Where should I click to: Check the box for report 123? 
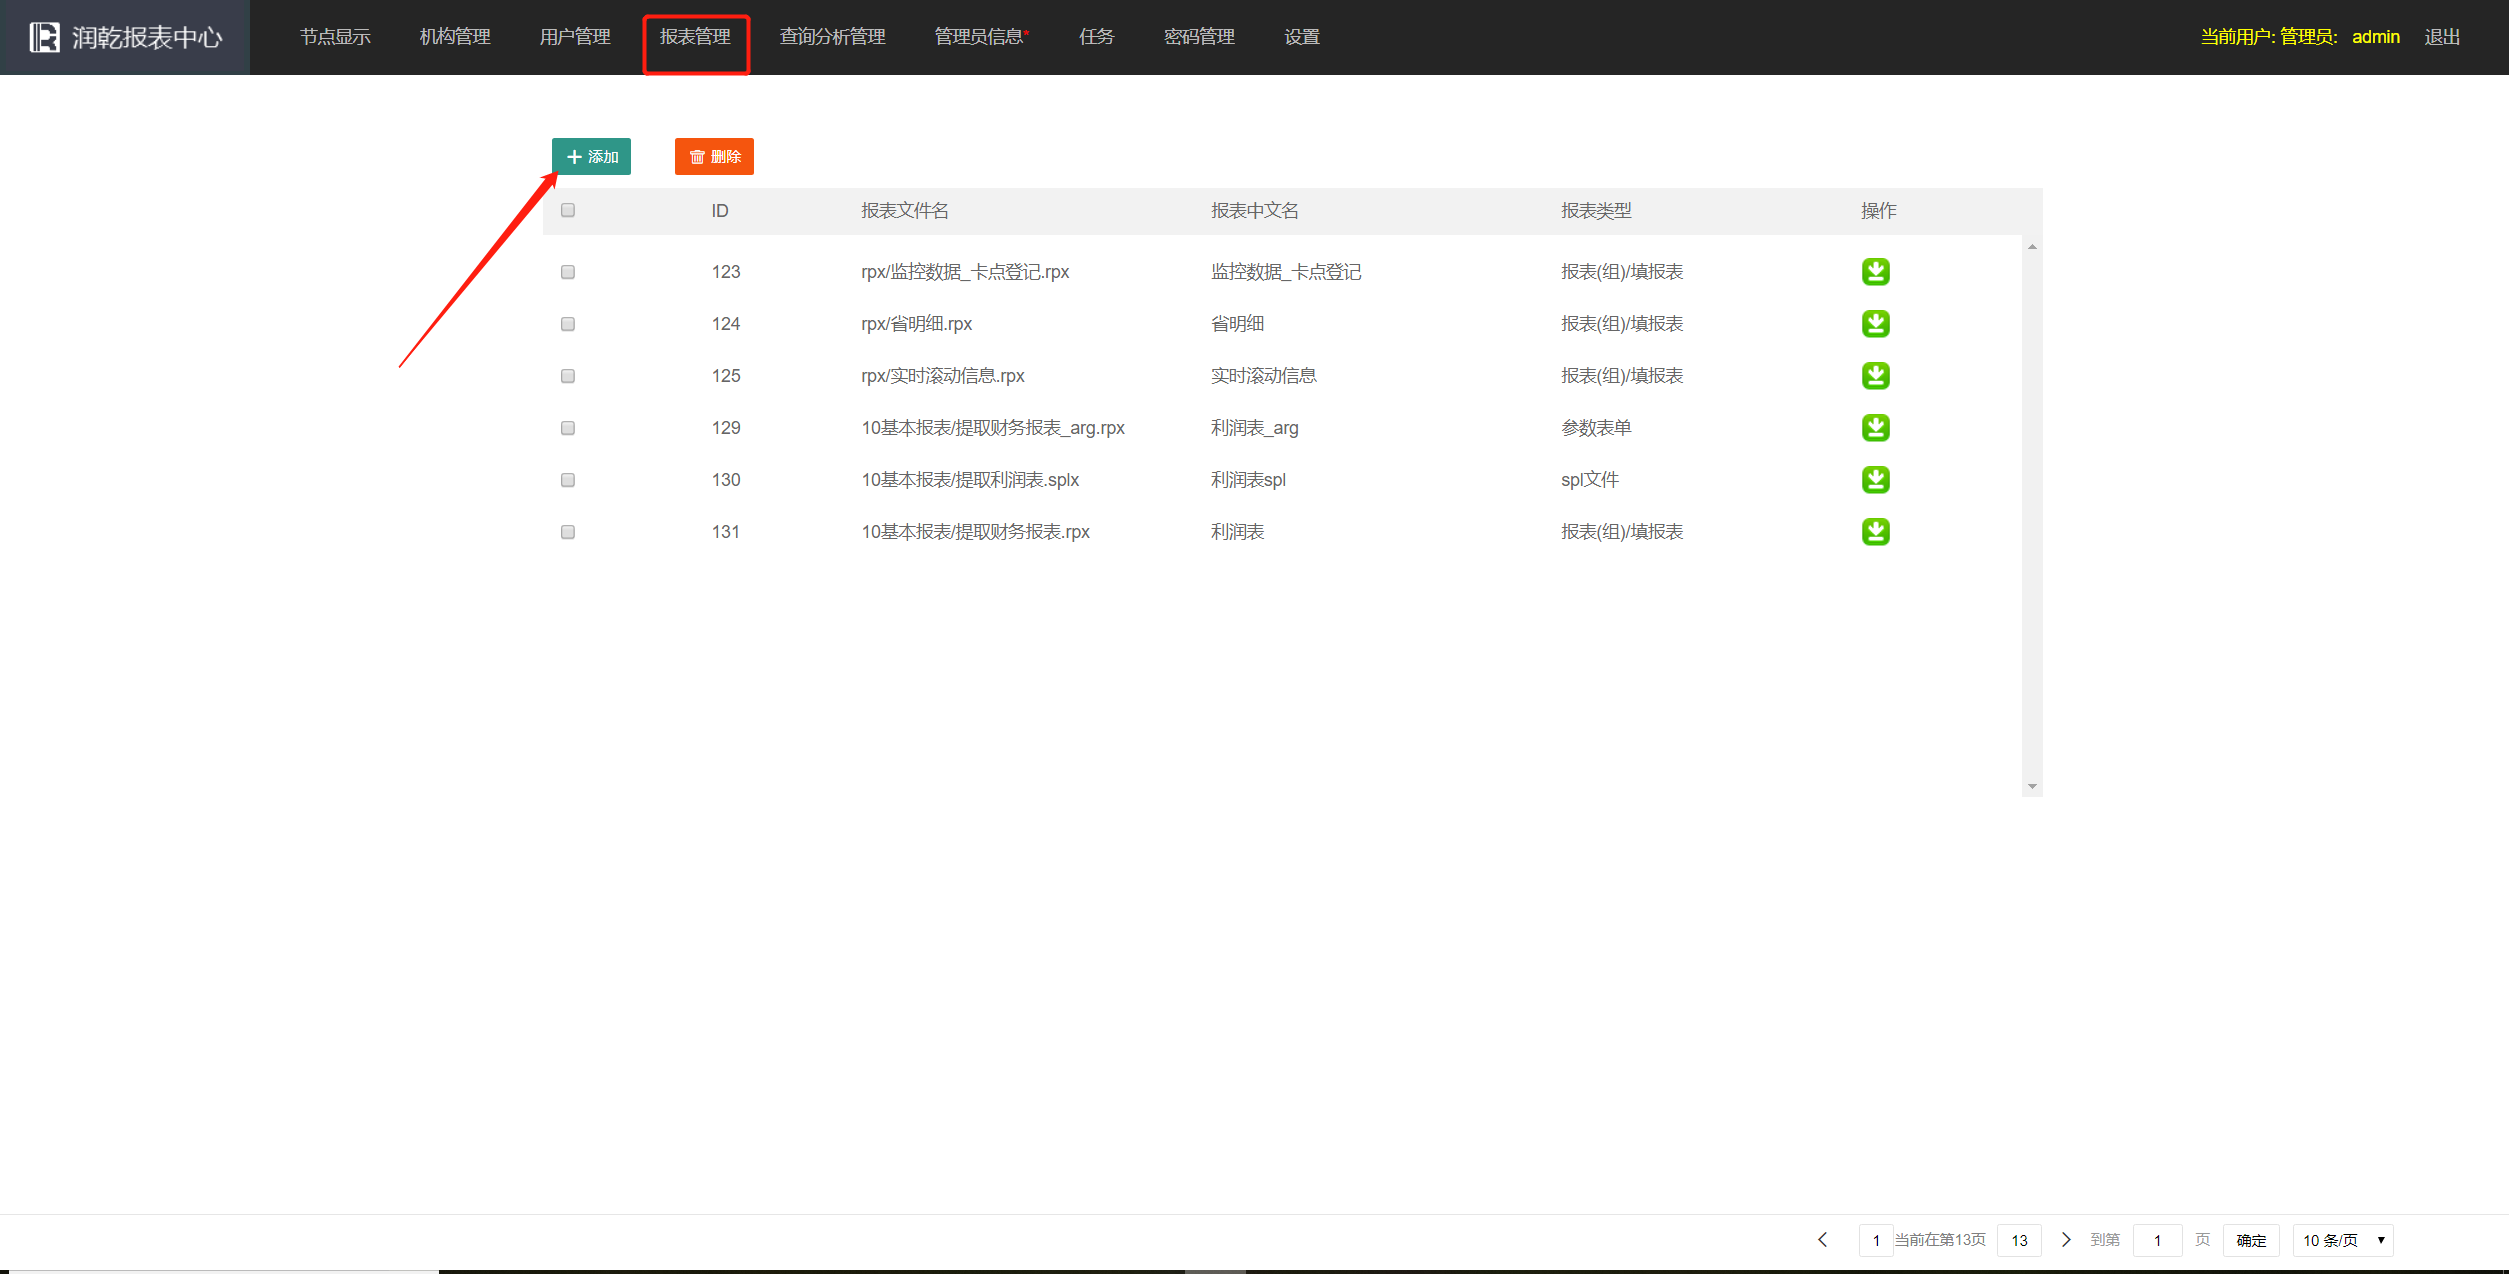[568, 272]
